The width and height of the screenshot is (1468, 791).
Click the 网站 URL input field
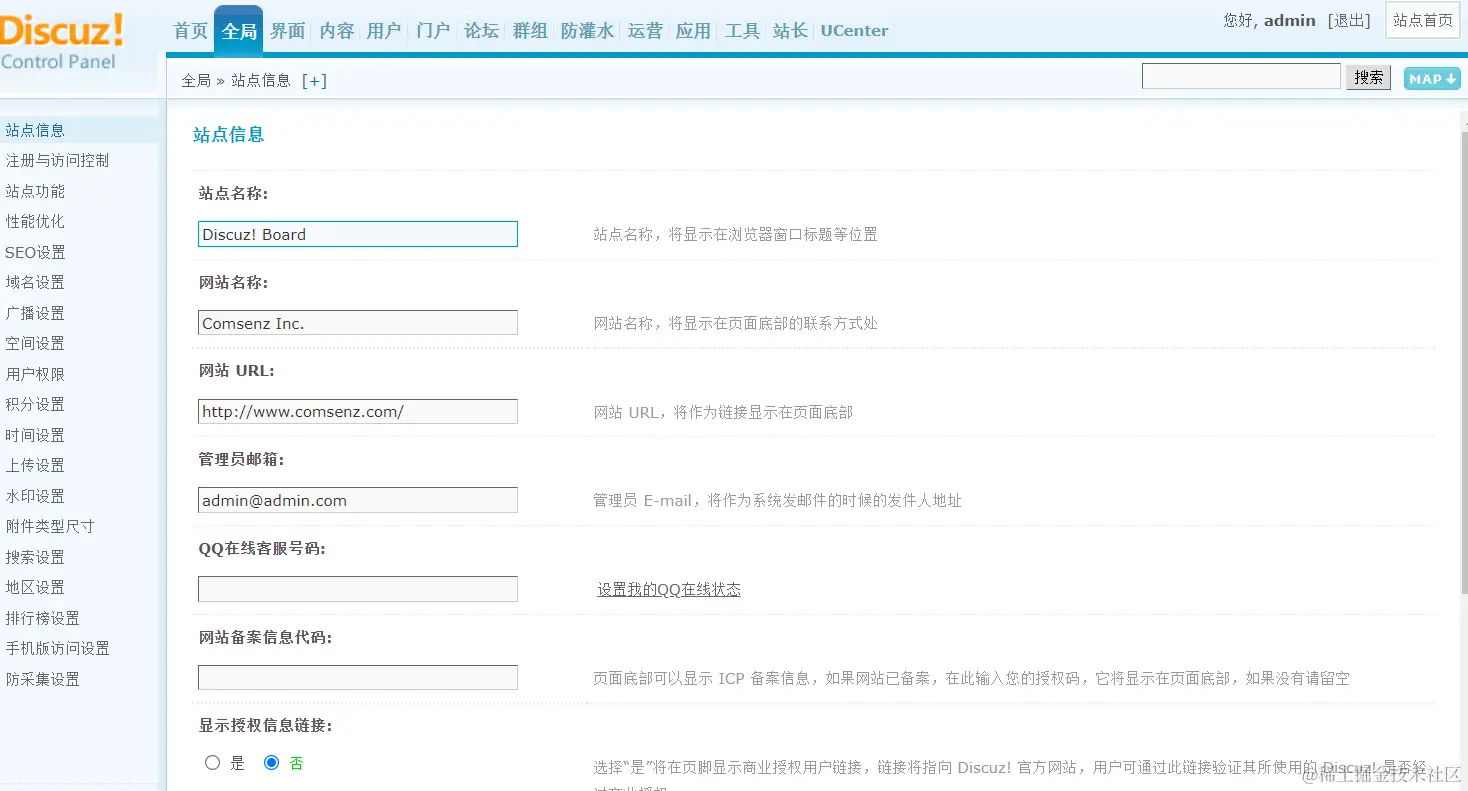point(358,411)
